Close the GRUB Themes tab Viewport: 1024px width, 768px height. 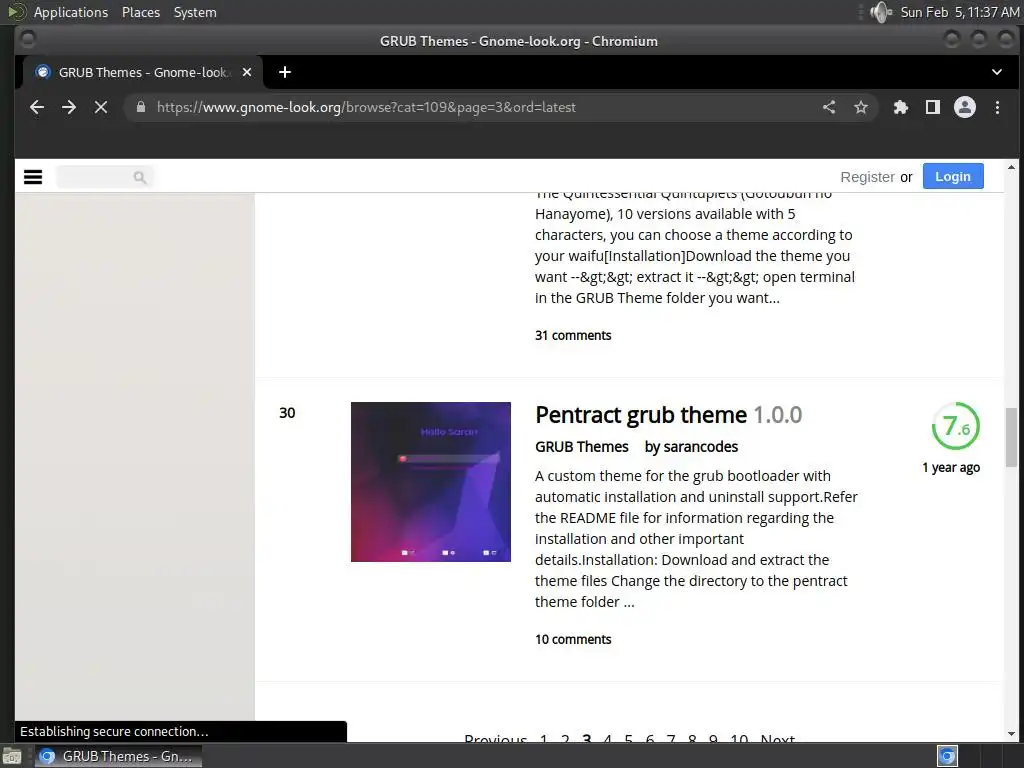[247, 72]
